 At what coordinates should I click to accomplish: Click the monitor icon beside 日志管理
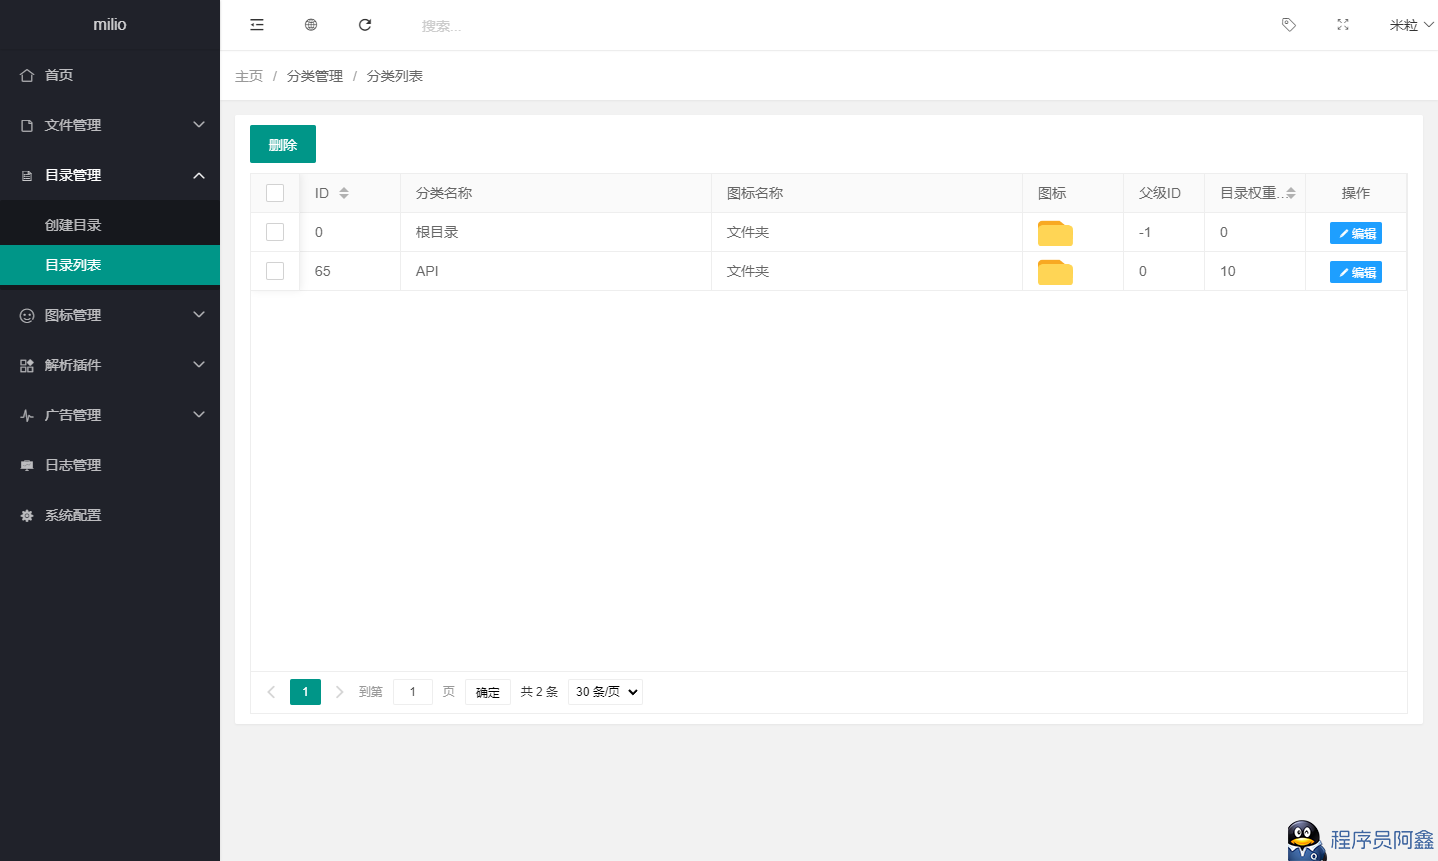(x=27, y=465)
